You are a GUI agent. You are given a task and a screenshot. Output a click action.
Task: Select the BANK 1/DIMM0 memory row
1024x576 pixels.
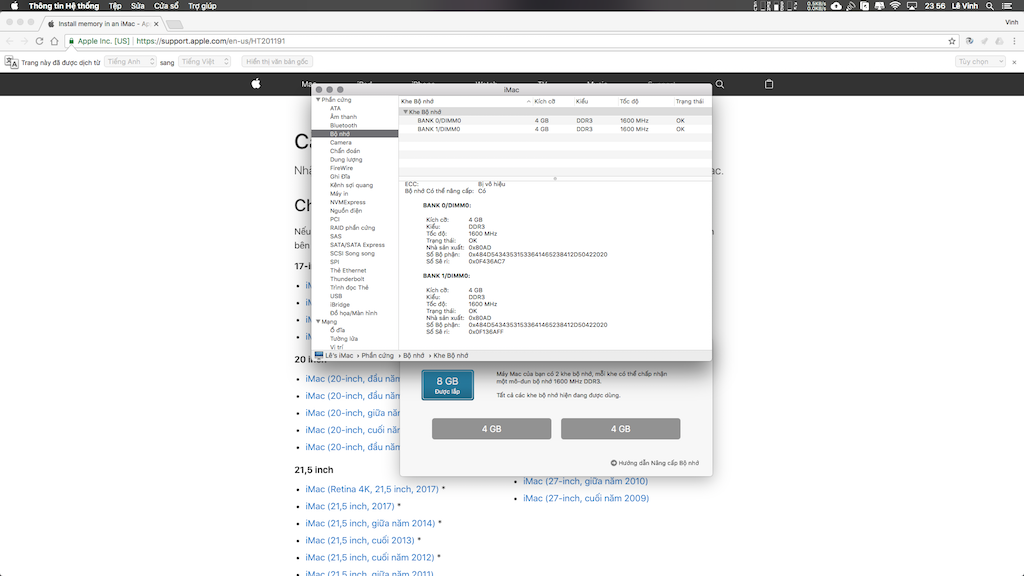coord(439,129)
